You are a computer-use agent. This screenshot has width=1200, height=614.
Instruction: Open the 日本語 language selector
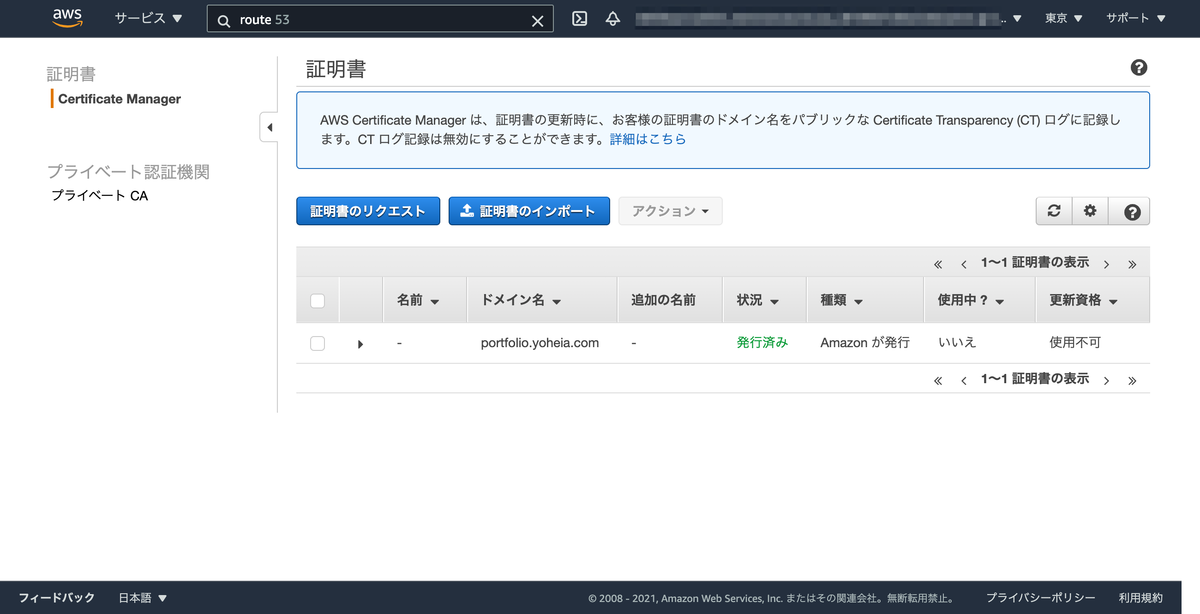click(x=142, y=598)
